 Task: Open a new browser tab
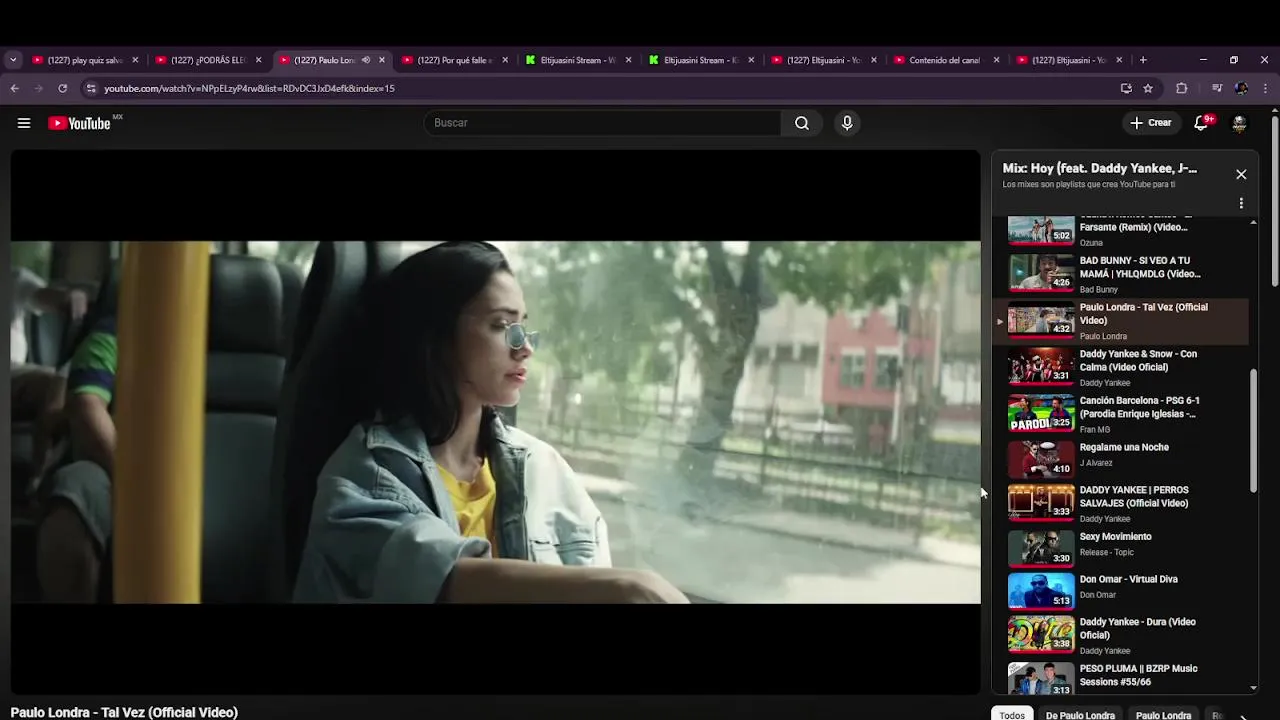[x=1143, y=60]
